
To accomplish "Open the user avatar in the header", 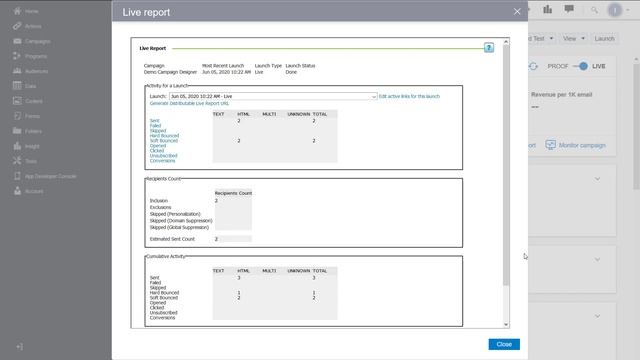I will pos(615,10).
